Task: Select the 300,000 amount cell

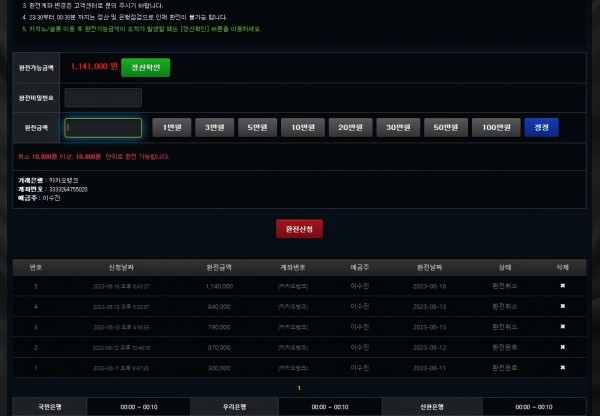Action: 219,368
